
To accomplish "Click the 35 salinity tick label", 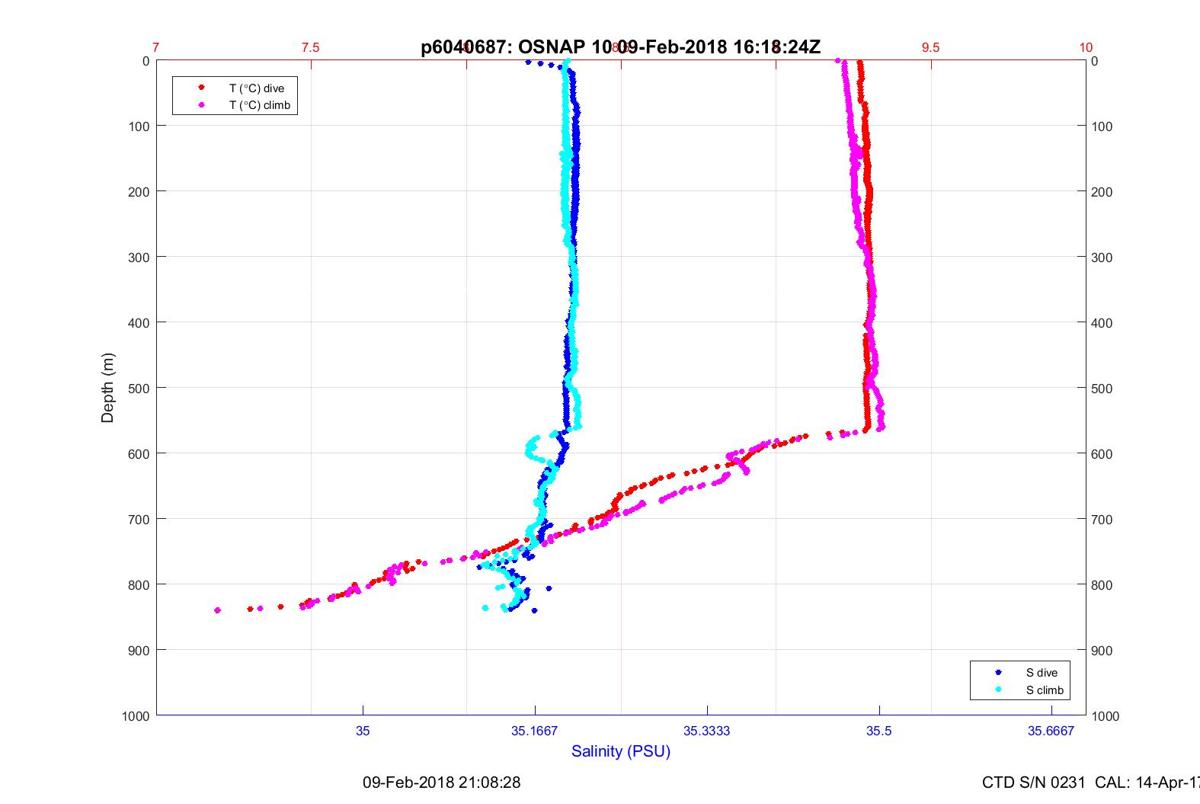I will pyautogui.click(x=363, y=731).
